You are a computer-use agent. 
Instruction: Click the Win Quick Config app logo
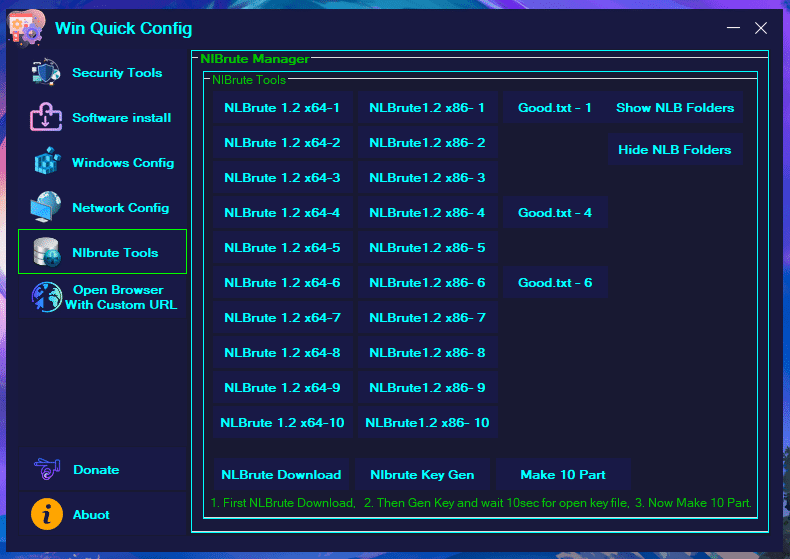(27, 29)
